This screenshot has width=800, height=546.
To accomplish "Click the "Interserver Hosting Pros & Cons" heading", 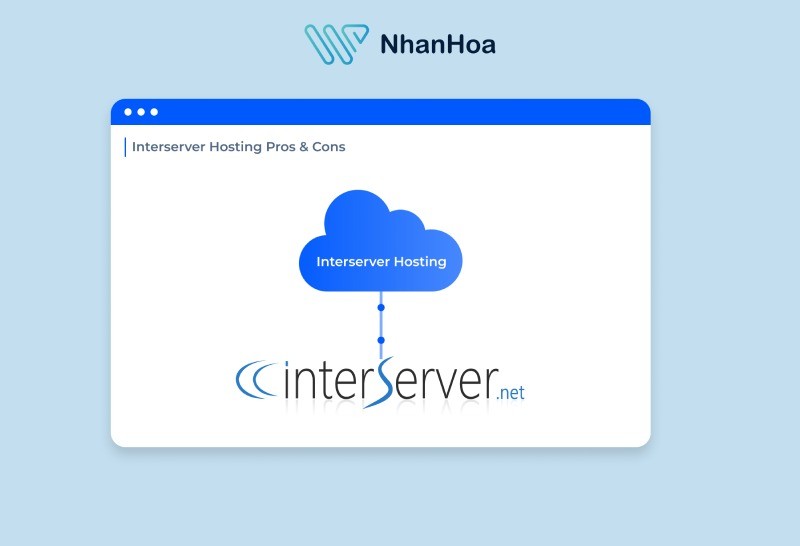I will click(x=238, y=147).
